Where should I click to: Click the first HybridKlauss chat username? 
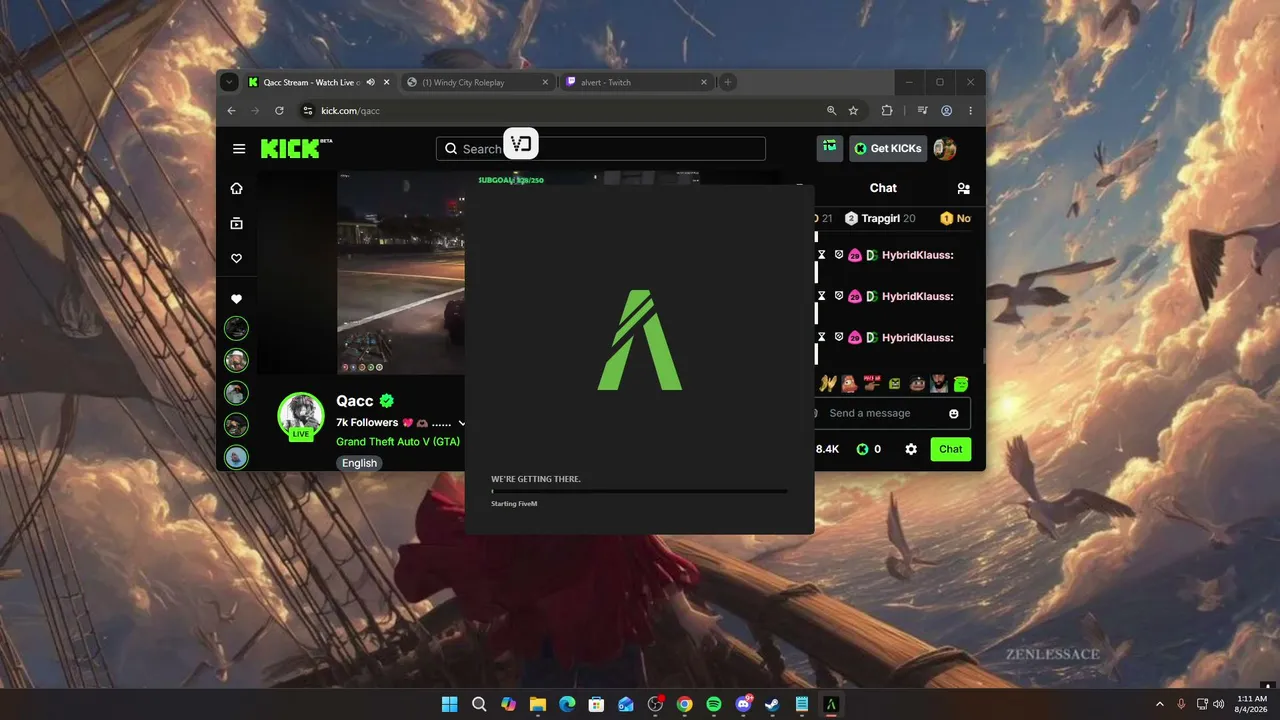coord(918,255)
